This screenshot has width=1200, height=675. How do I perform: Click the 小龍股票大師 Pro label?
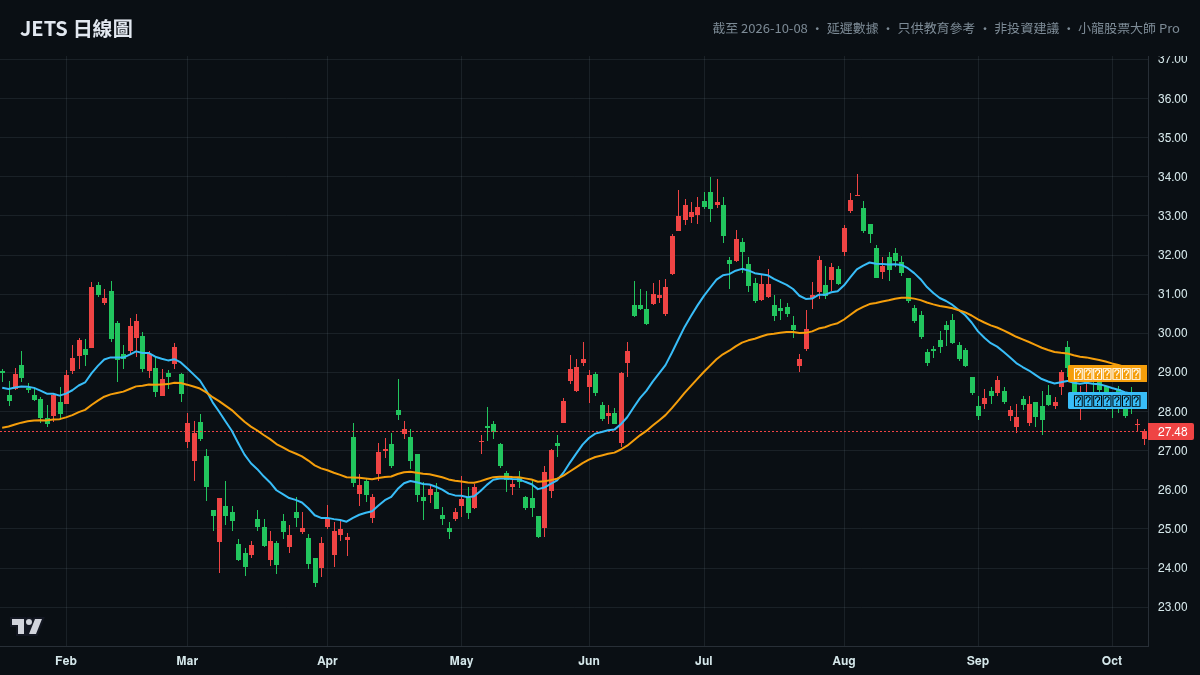[x=1129, y=28]
